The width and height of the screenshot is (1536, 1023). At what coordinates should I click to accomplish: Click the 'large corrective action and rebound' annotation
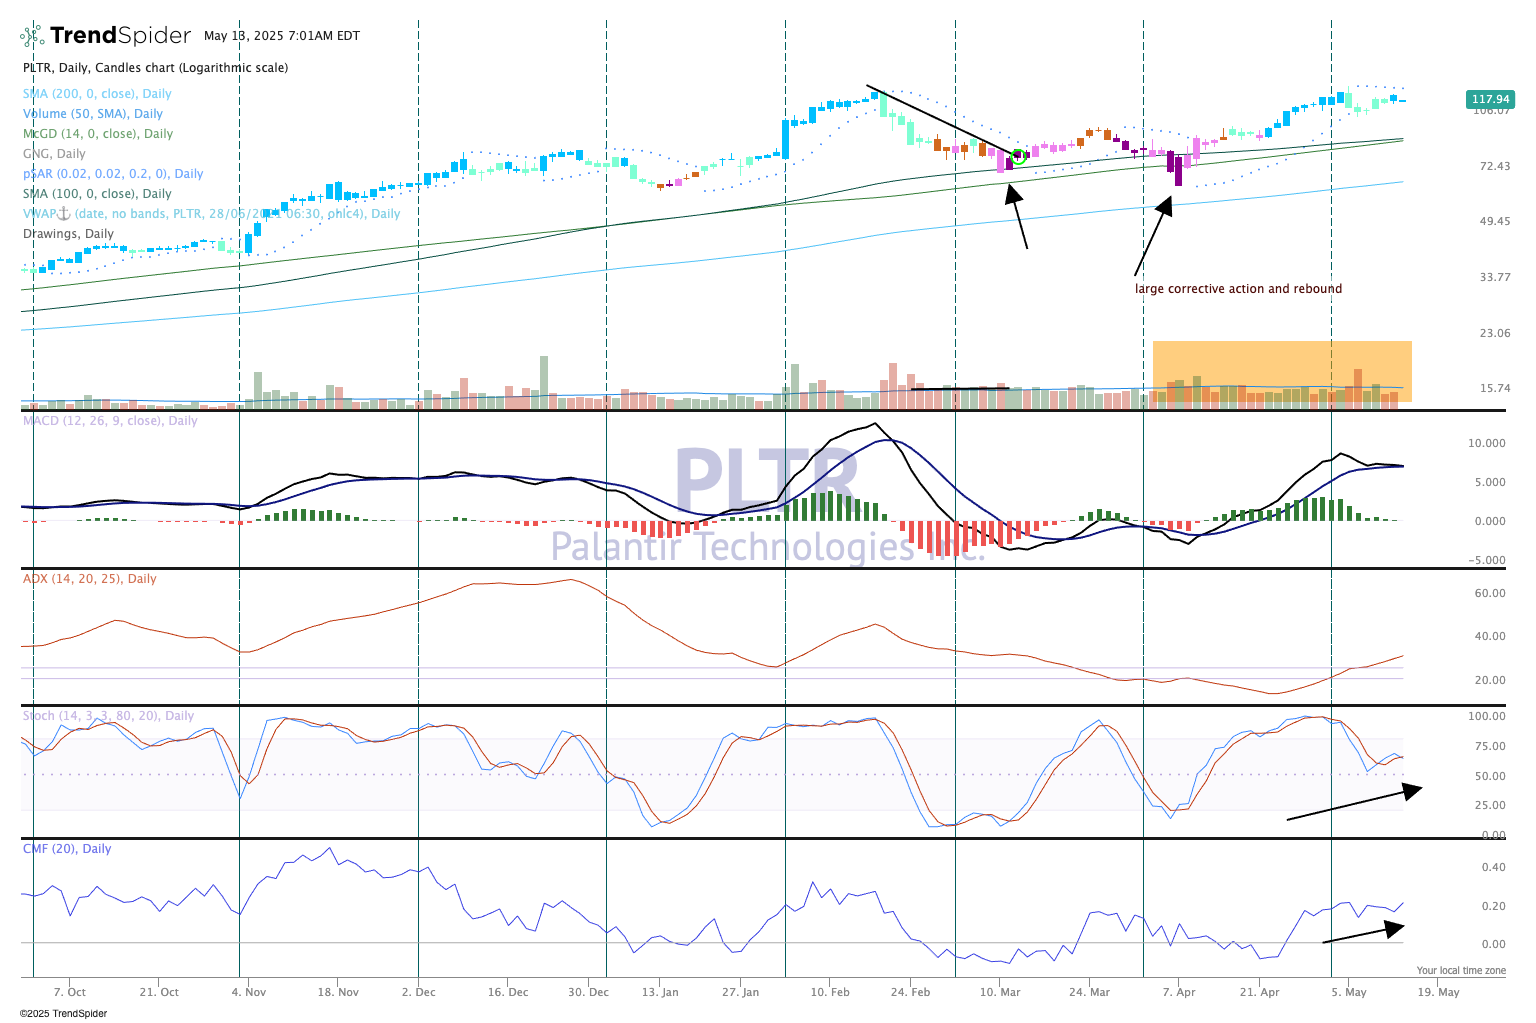pyautogui.click(x=1238, y=289)
